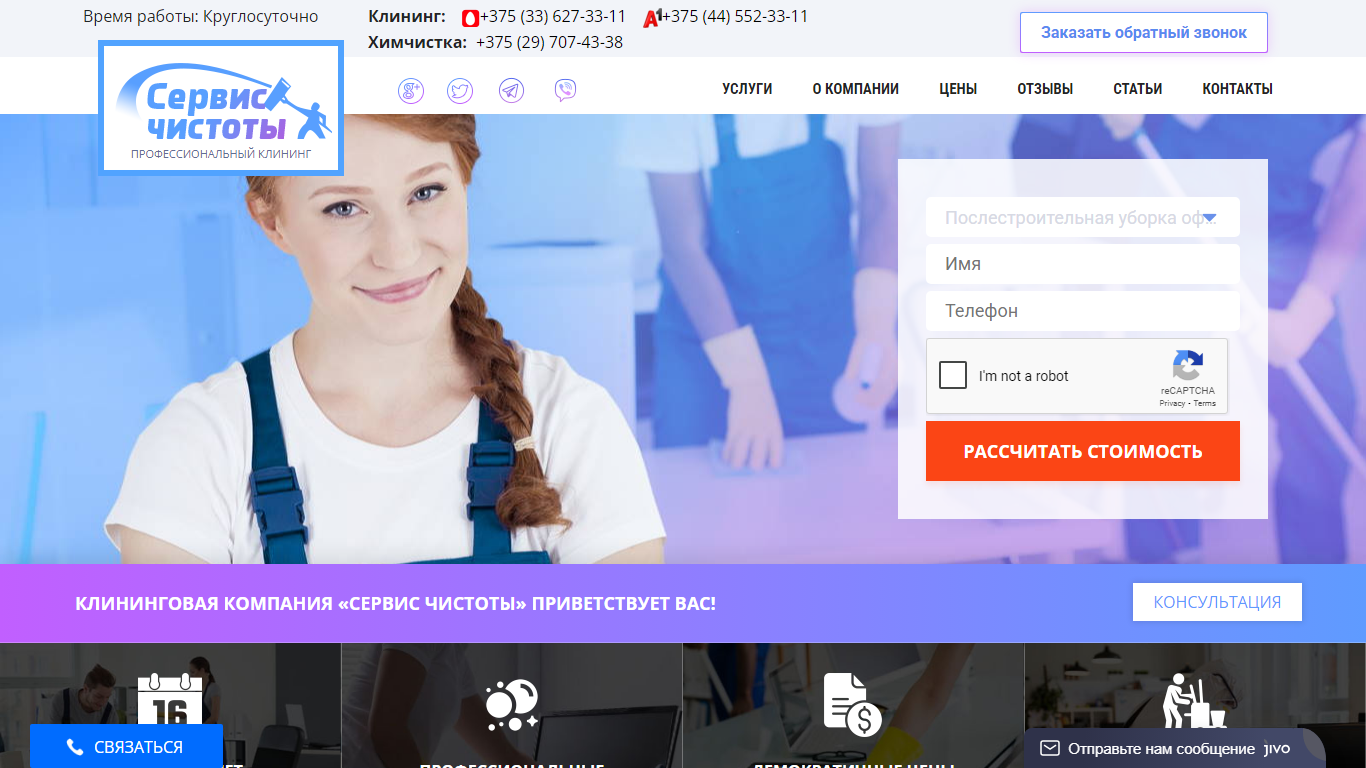This screenshot has height=768, width=1366.
Task: Open the Telegram social icon
Action: point(511,91)
